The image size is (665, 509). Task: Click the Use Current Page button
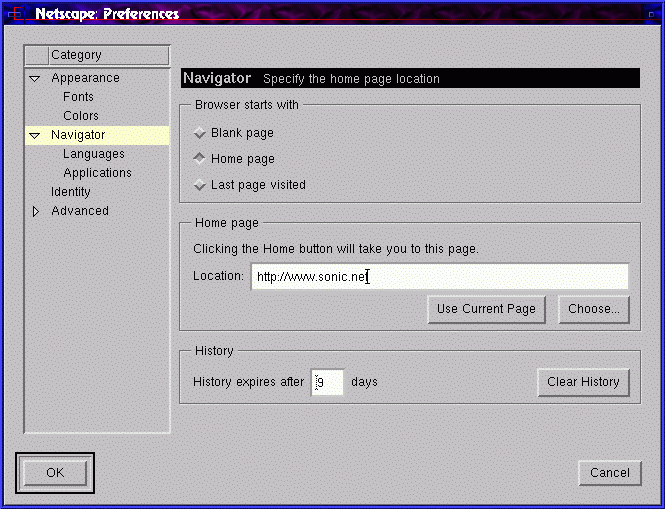(486, 309)
